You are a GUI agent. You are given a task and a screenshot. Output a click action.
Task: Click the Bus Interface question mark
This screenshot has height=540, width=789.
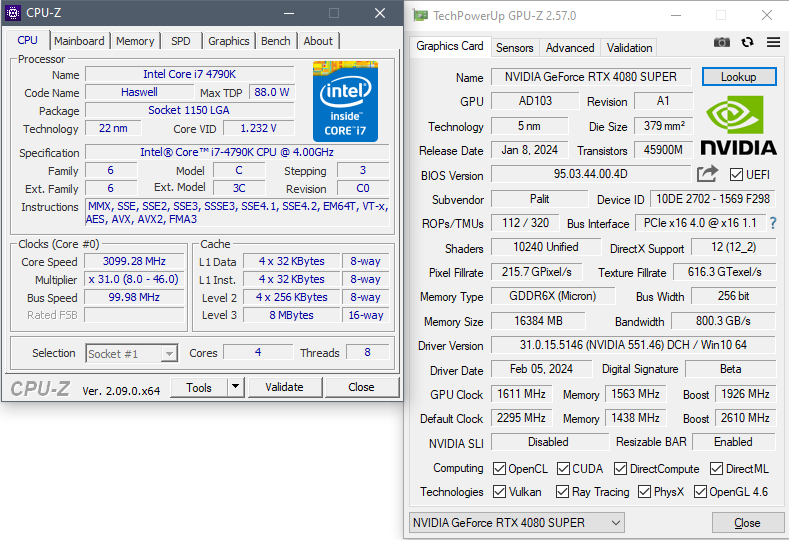pos(773,223)
